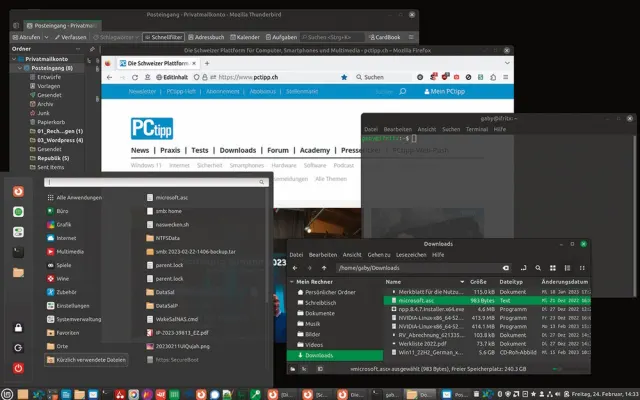The width and height of the screenshot is (640, 400).
Task: Open the dropdown arrow next to Abrufen
Action: click(46, 35)
